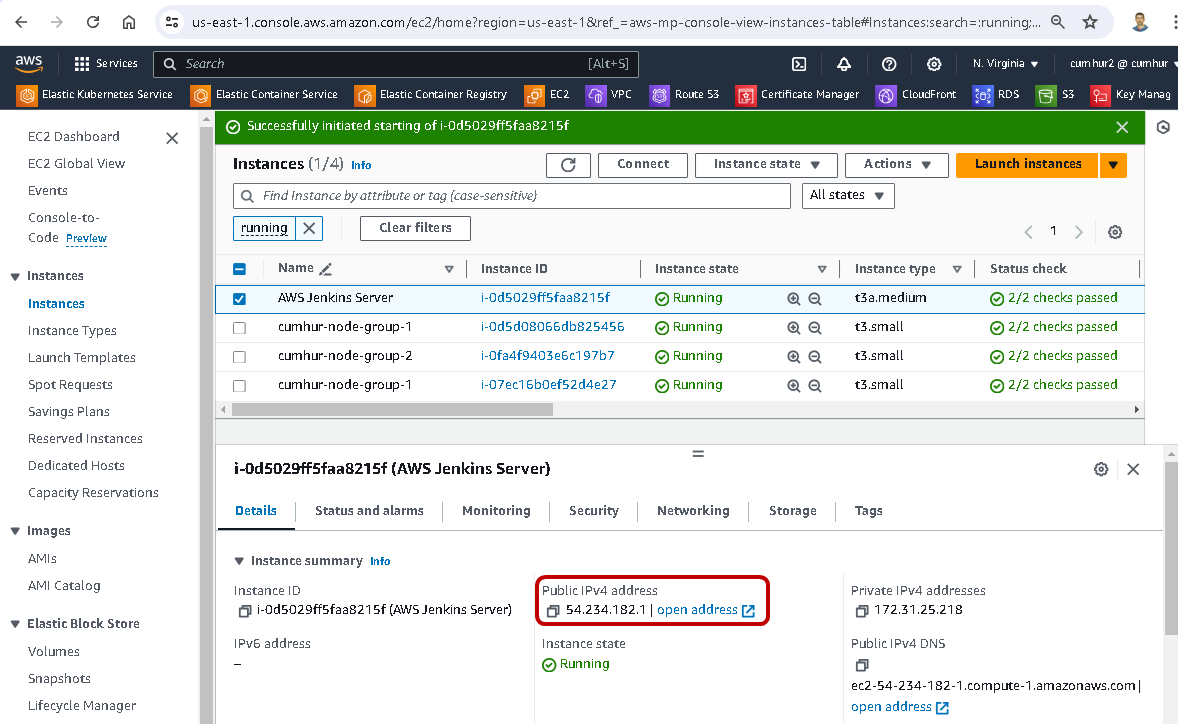This screenshot has height=724, width=1178.
Task: Collapse the Instances sidebar section
Action: click(15, 276)
